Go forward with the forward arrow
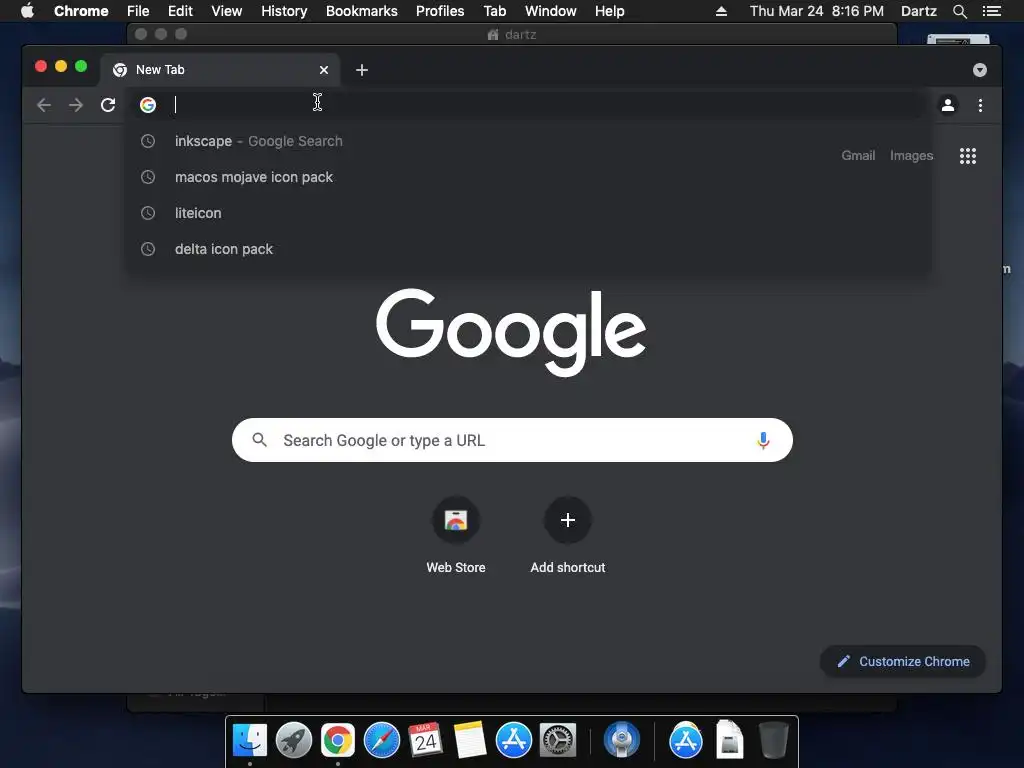Screen dimensions: 1024x768 (x=76, y=105)
